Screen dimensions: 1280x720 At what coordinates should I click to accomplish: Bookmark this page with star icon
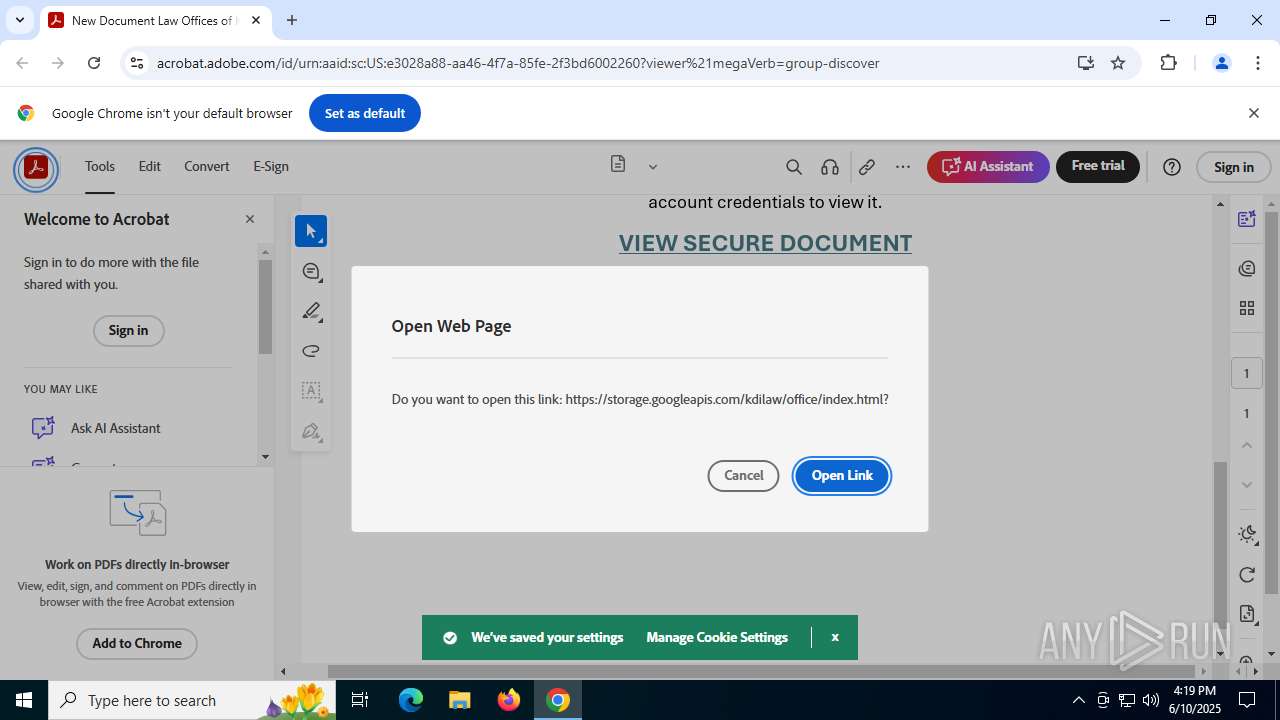[x=1118, y=63]
